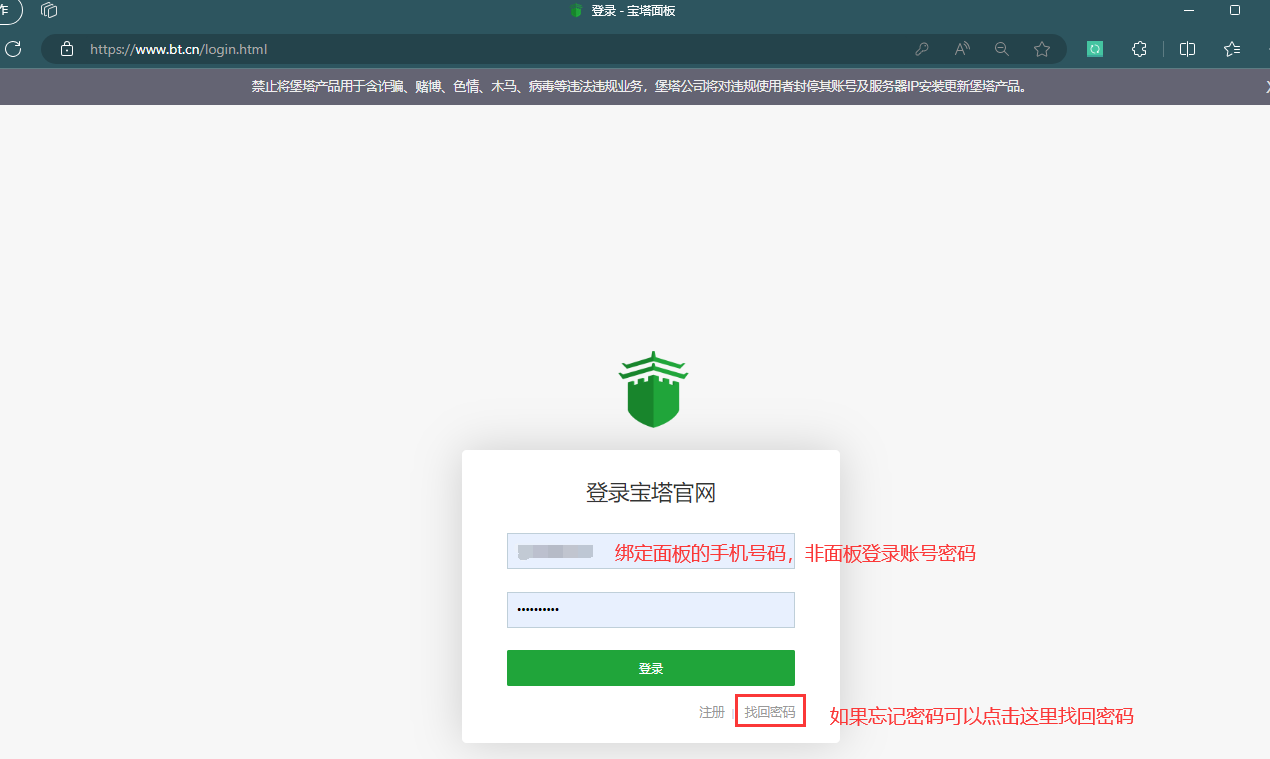Minimize the browser window
The width and height of the screenshot is (1270, 759).
pyautogui.click(x=1189, y=10)
